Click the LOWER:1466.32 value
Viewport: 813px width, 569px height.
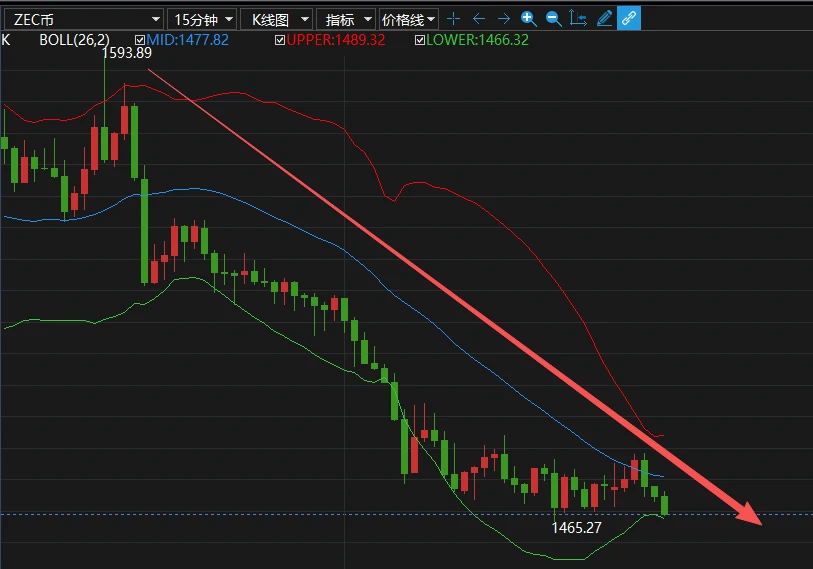pos(477,40)
